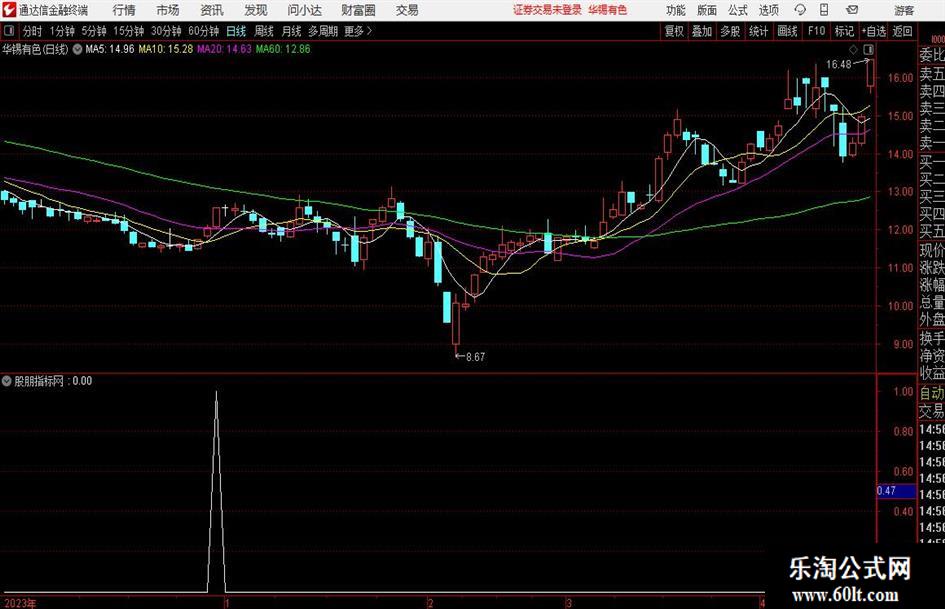Screen dimensions: 945x609
Task: Switch to 月线 monthly tab
Action: click(x=291, y=31)
